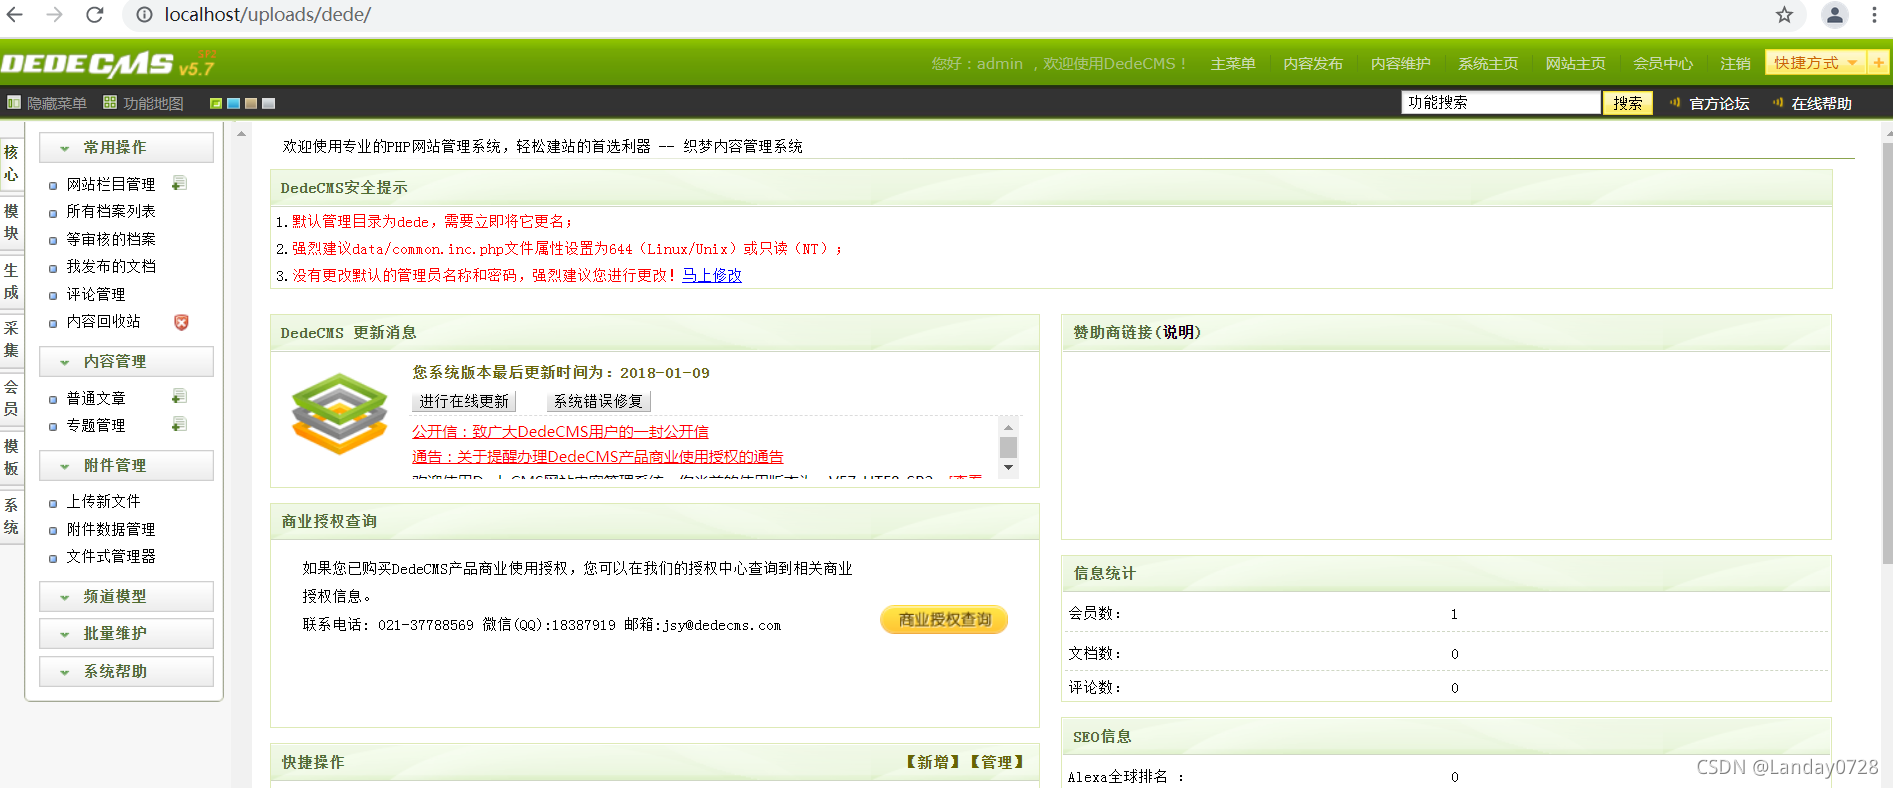Click the 进行在线更新 button
Viewport: 1893px width, 788px height.
464,401
